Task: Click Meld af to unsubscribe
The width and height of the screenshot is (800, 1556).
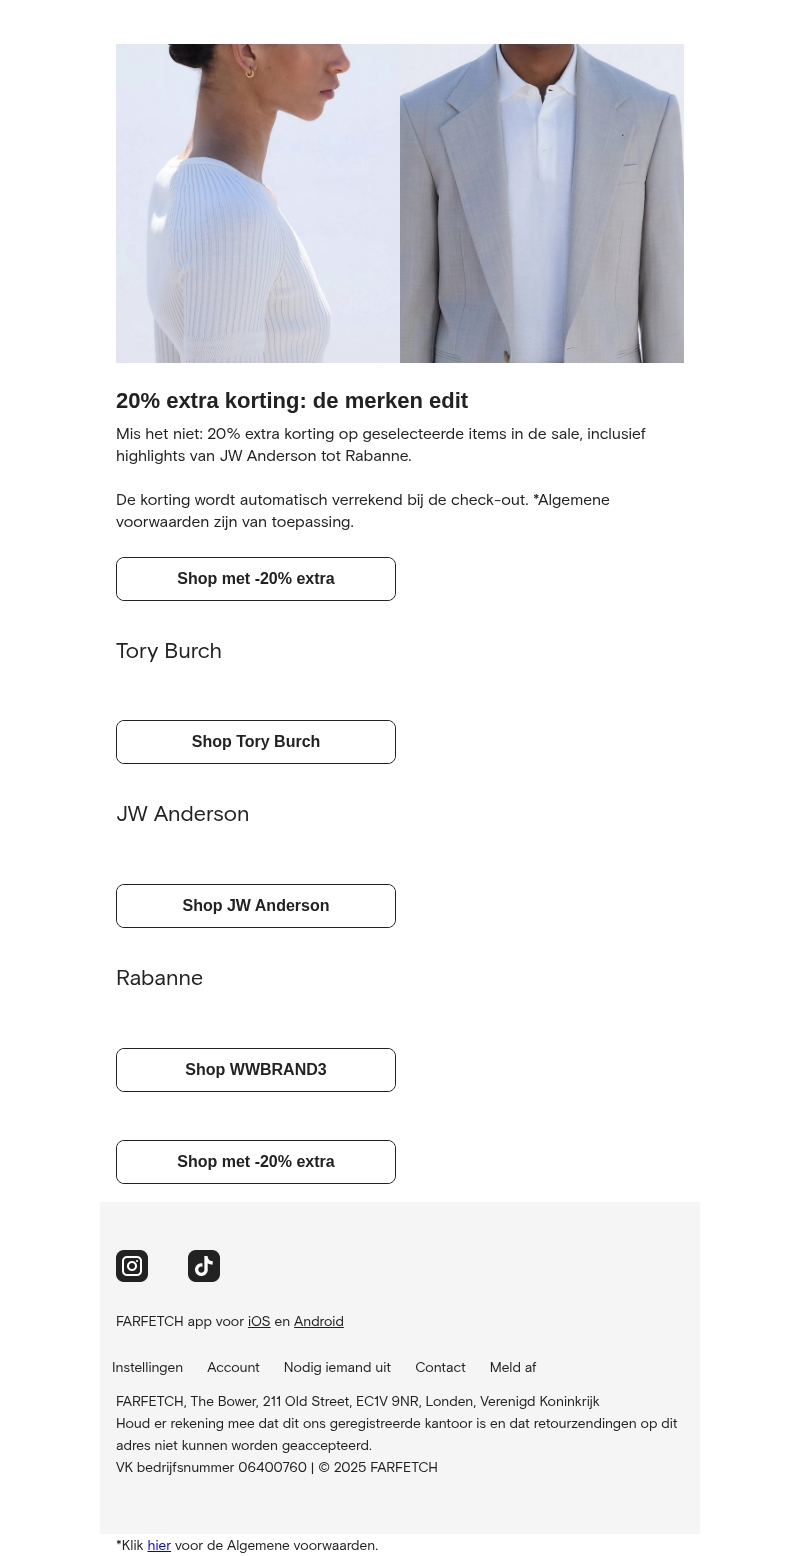Action: (512, 1368)
